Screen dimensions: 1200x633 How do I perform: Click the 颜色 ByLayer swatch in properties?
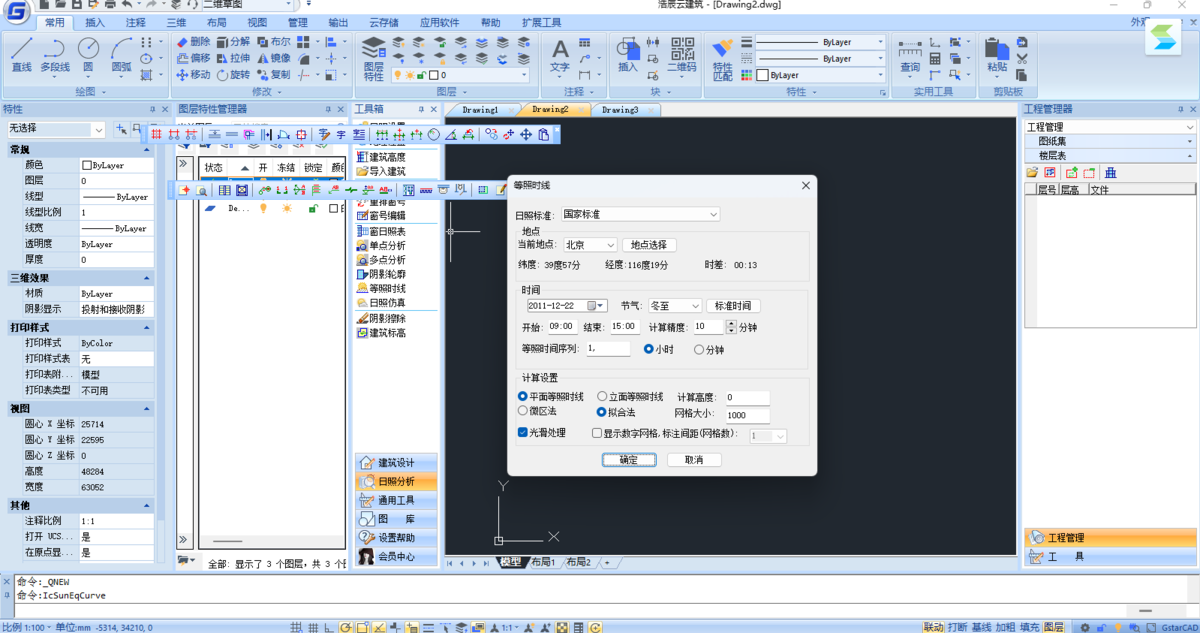(x=87, y=165)
